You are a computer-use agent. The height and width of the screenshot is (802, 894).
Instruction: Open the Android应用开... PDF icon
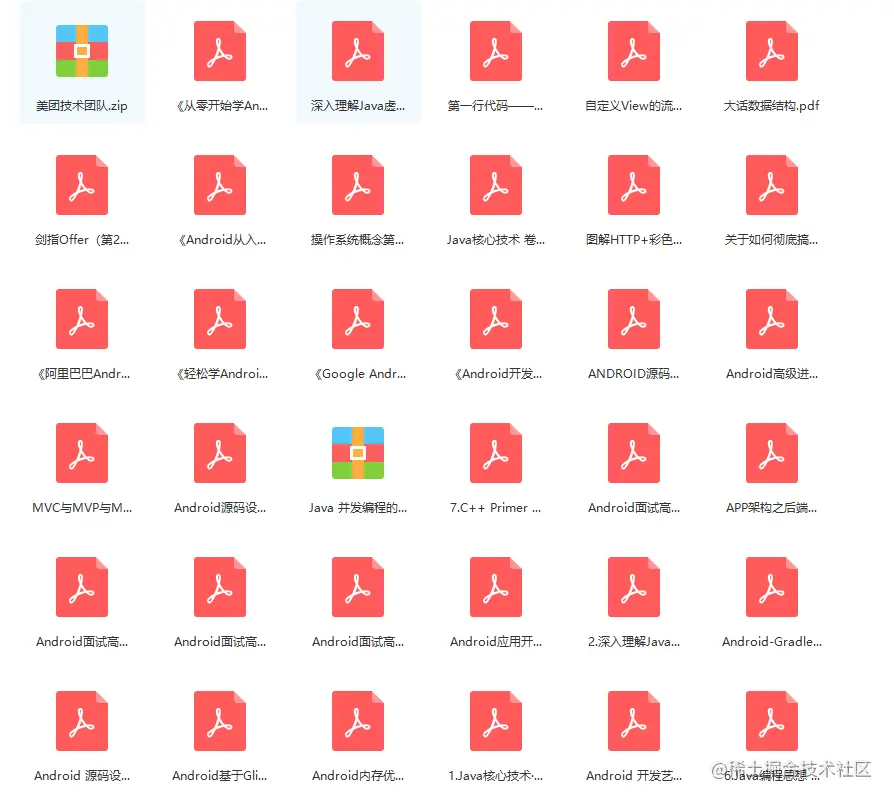pyautogui.click(x=495, y=587)
